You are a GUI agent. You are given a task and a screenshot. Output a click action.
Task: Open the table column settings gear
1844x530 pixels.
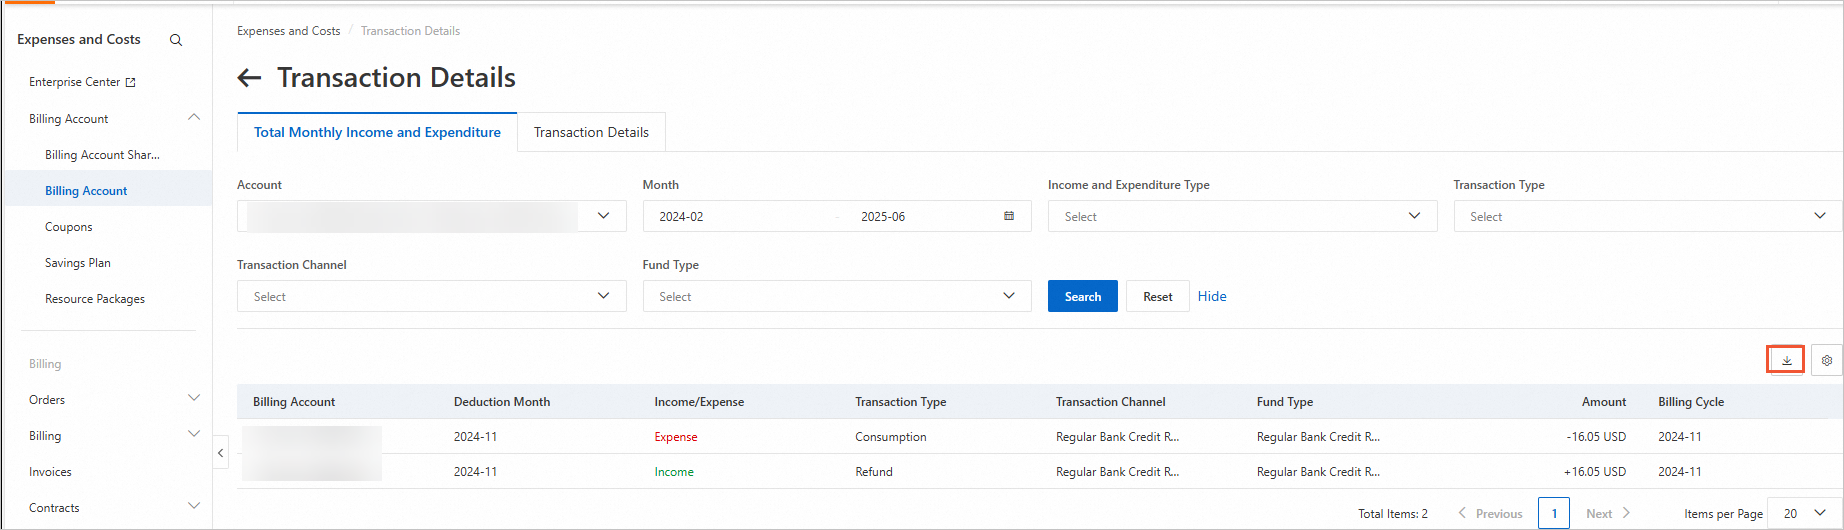[1826, 360]
